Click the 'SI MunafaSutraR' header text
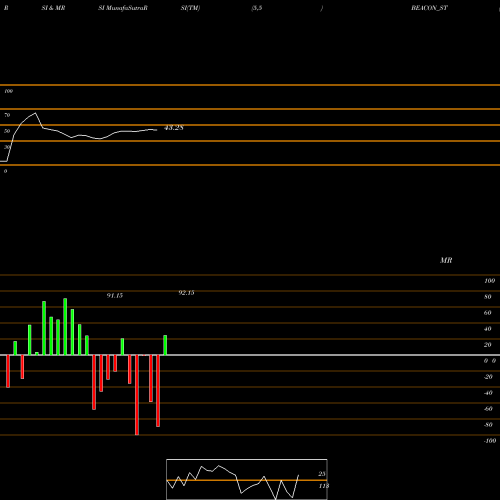500x500 pixels. tap(123, 8)
